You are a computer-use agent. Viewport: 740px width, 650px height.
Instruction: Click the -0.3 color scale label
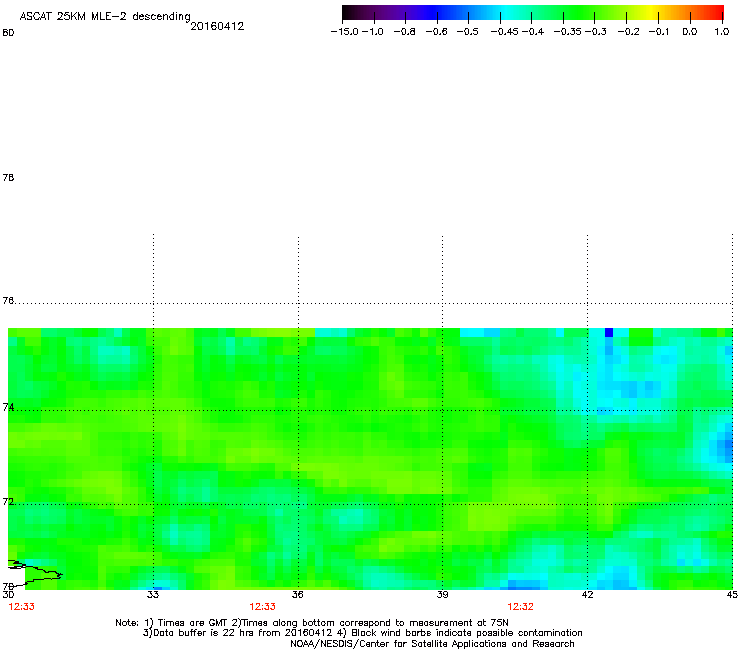point(596,32)
